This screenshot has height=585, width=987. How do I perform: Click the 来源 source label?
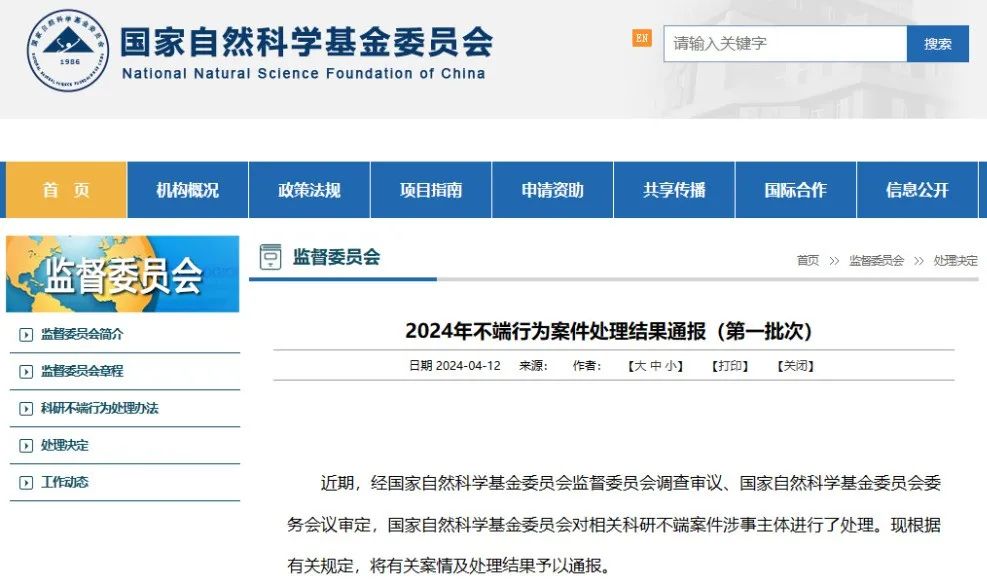coord(533,366)
